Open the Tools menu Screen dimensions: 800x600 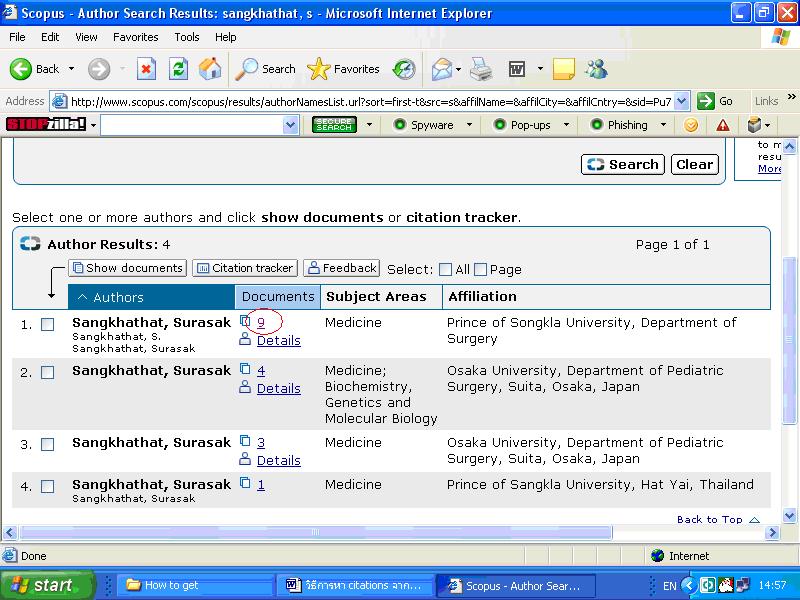[x=187, y=37]
